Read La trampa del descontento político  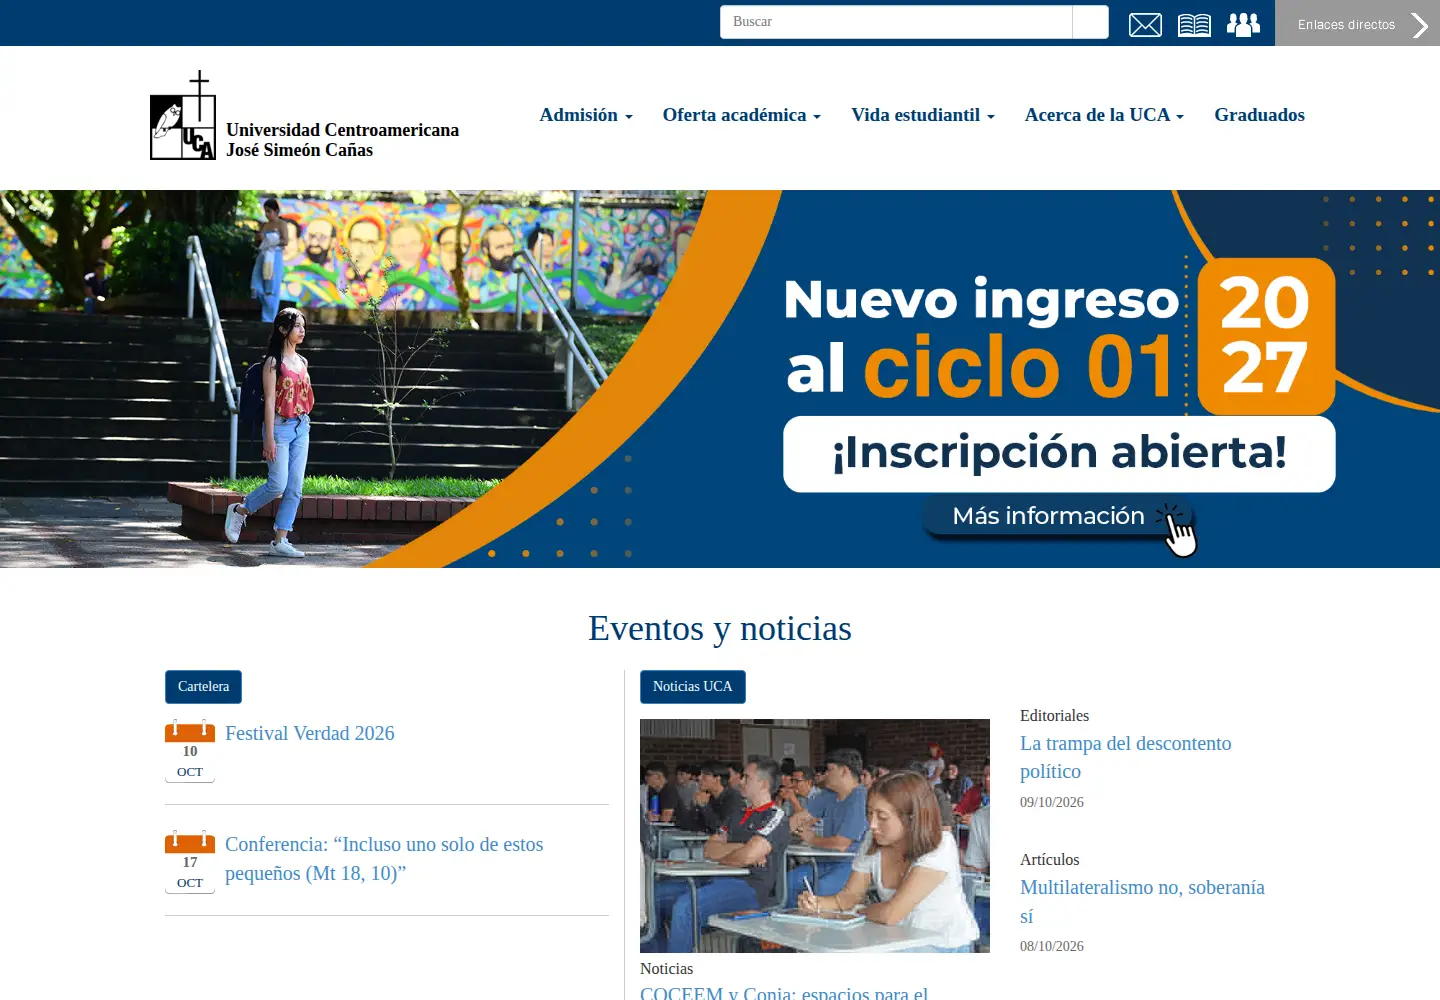1126,757
